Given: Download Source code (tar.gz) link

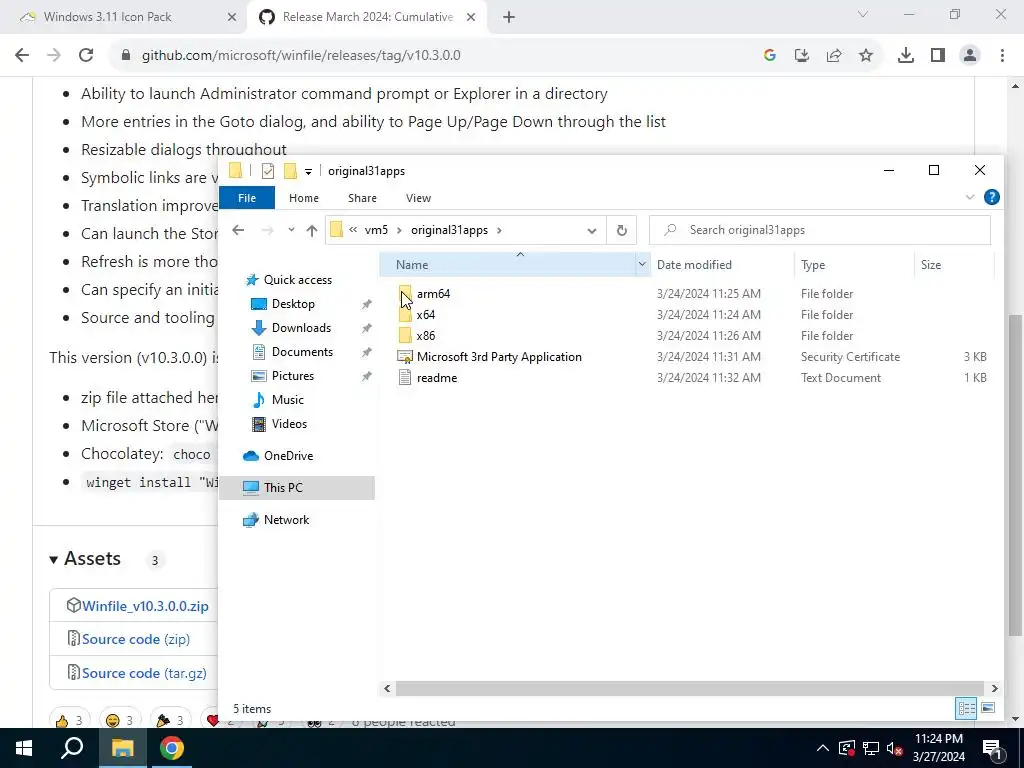Looking at the screenshot, I should pyautogui.click(x=144, y=673).
